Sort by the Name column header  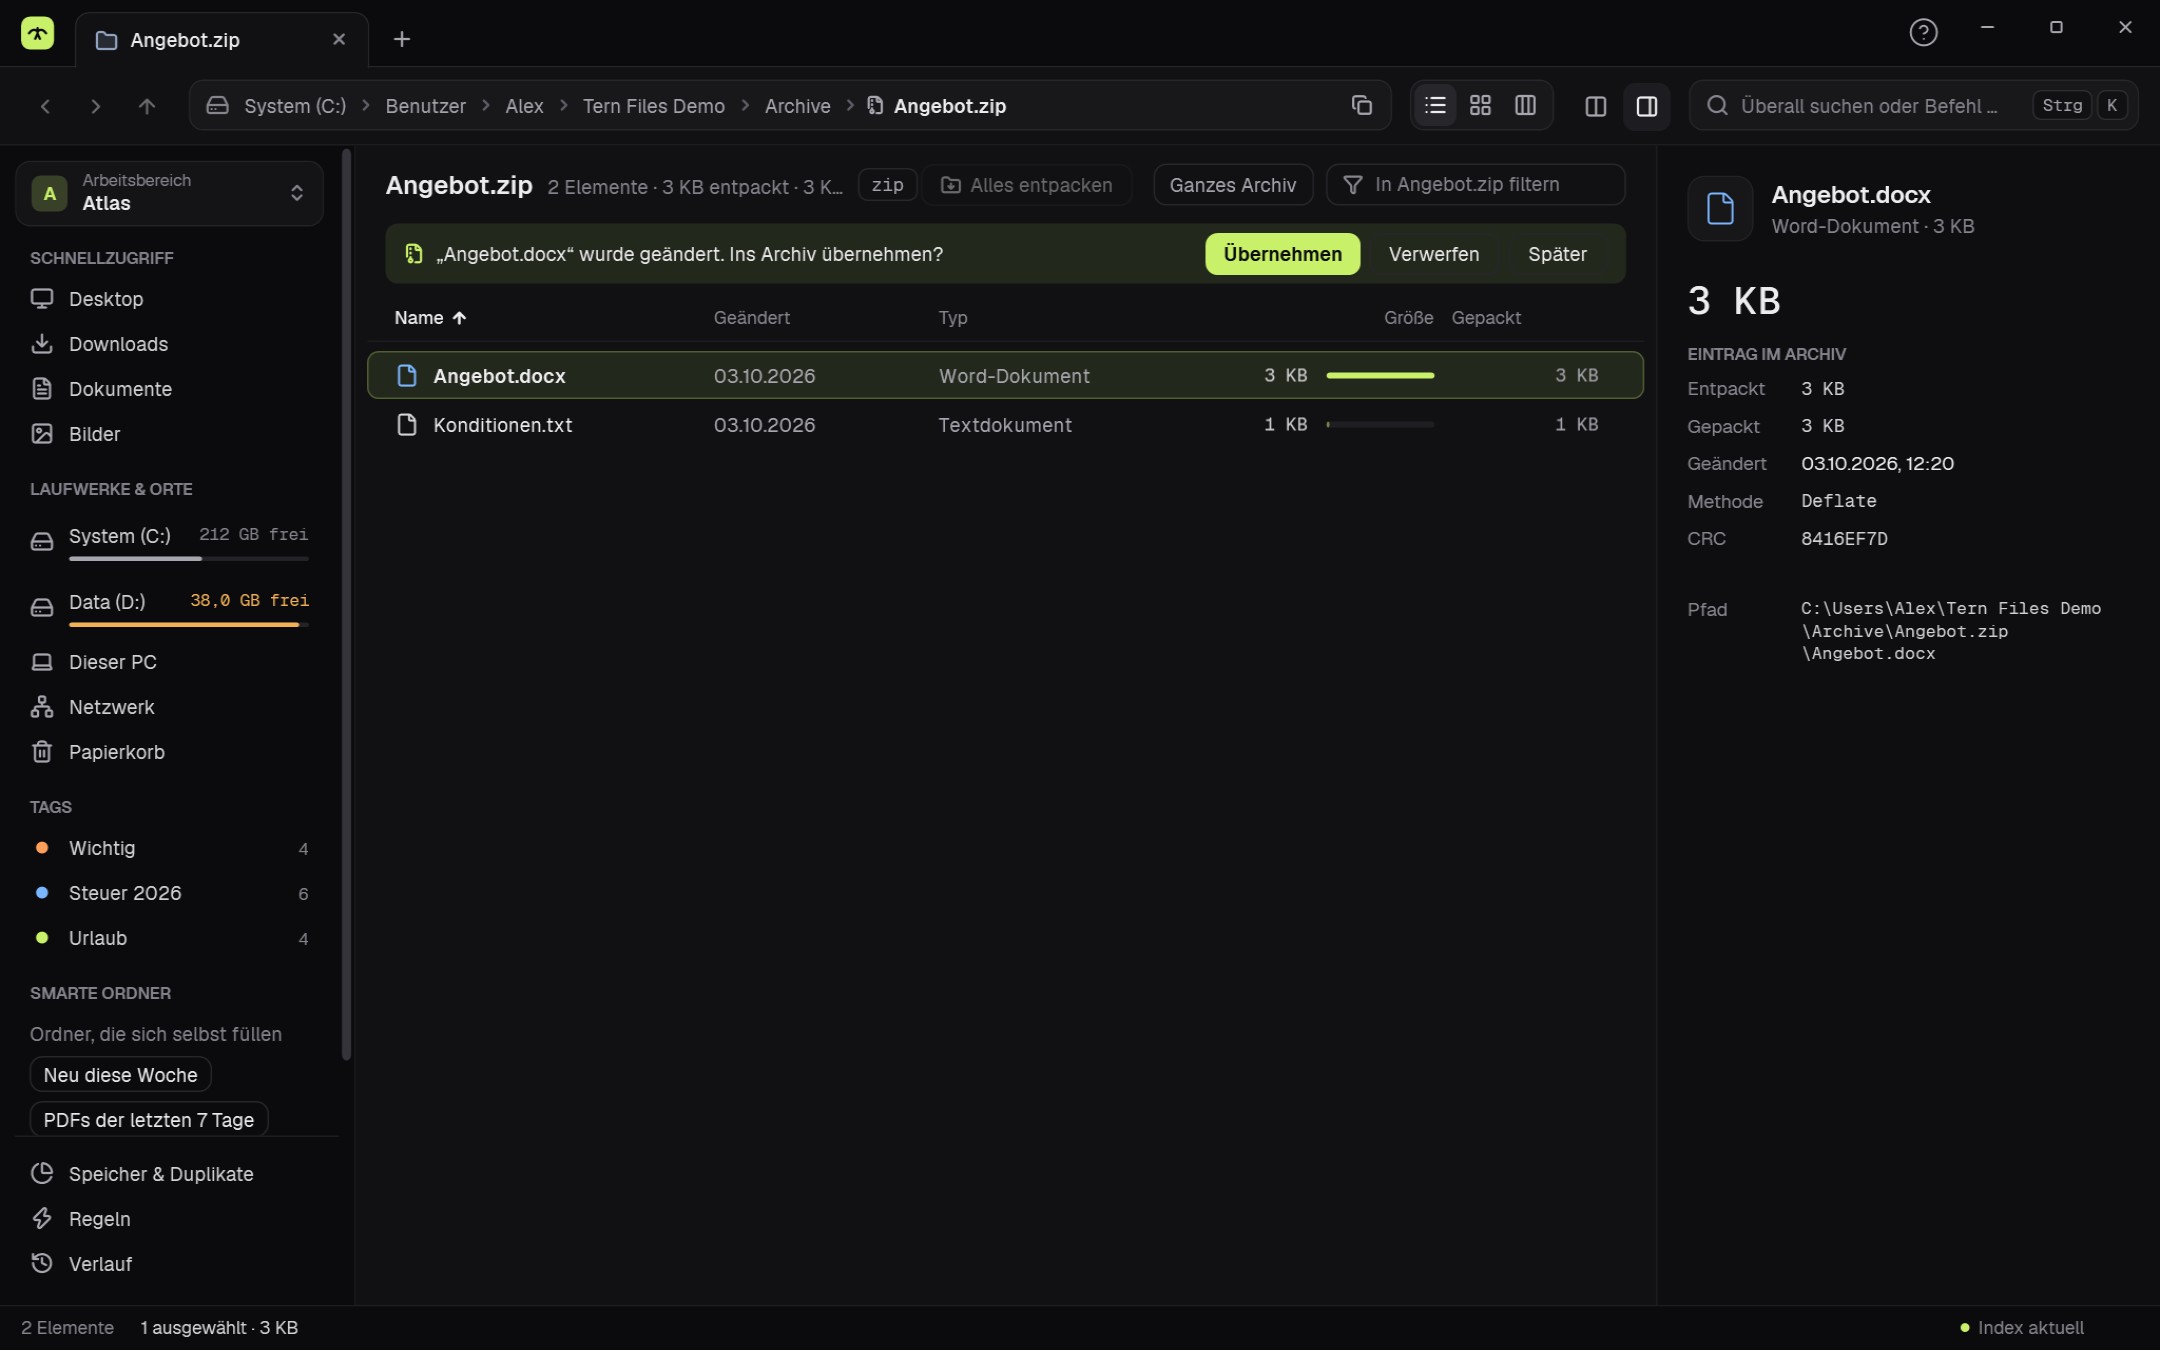point(430,318)
